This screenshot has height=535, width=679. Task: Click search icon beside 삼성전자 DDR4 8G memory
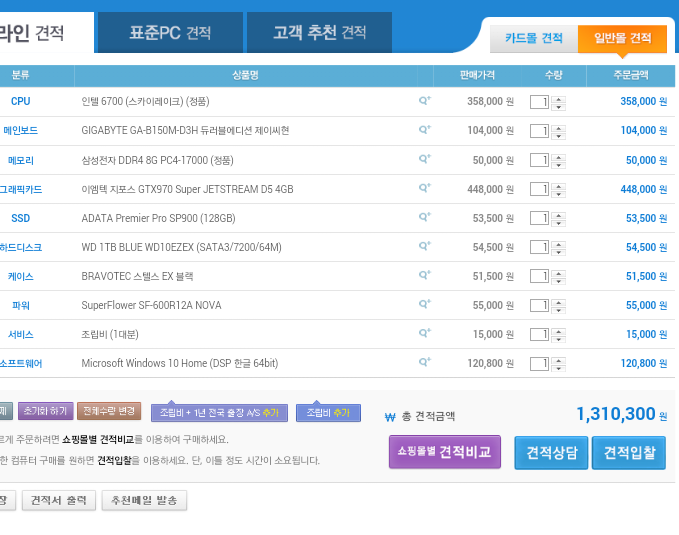(x=424, y=158)
